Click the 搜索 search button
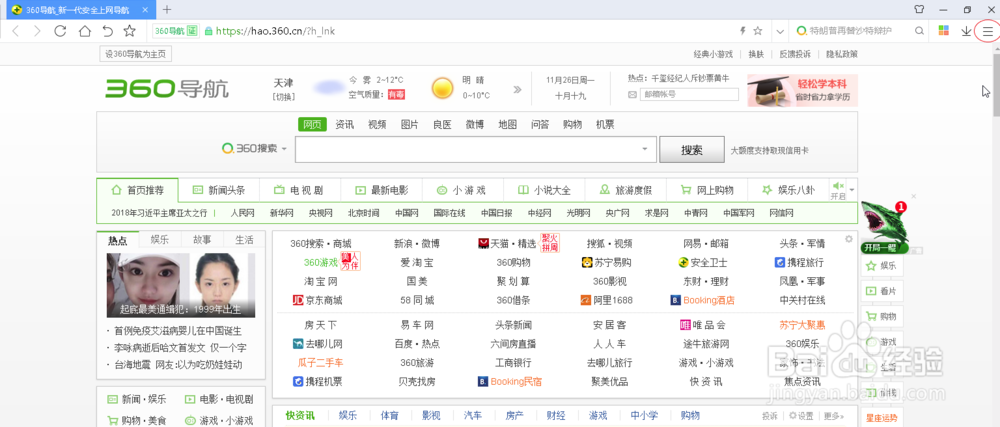Screen dimensions: 1000x427 click(691, 150)
